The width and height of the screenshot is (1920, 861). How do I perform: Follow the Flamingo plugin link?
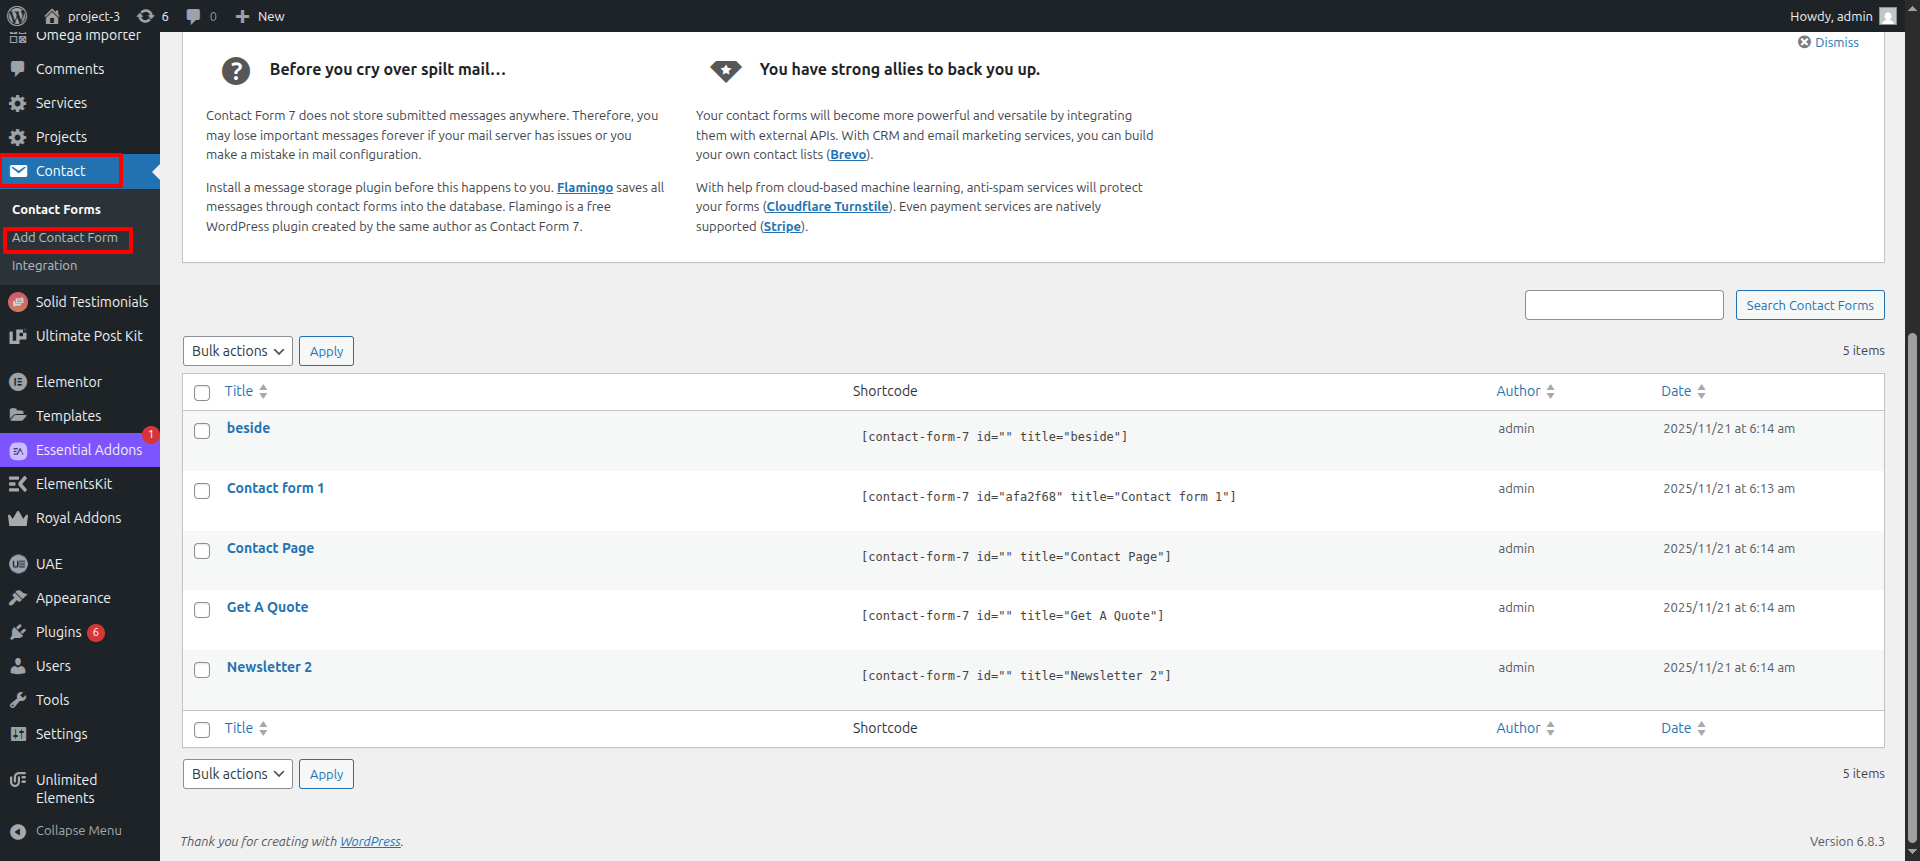pos(584,188)
